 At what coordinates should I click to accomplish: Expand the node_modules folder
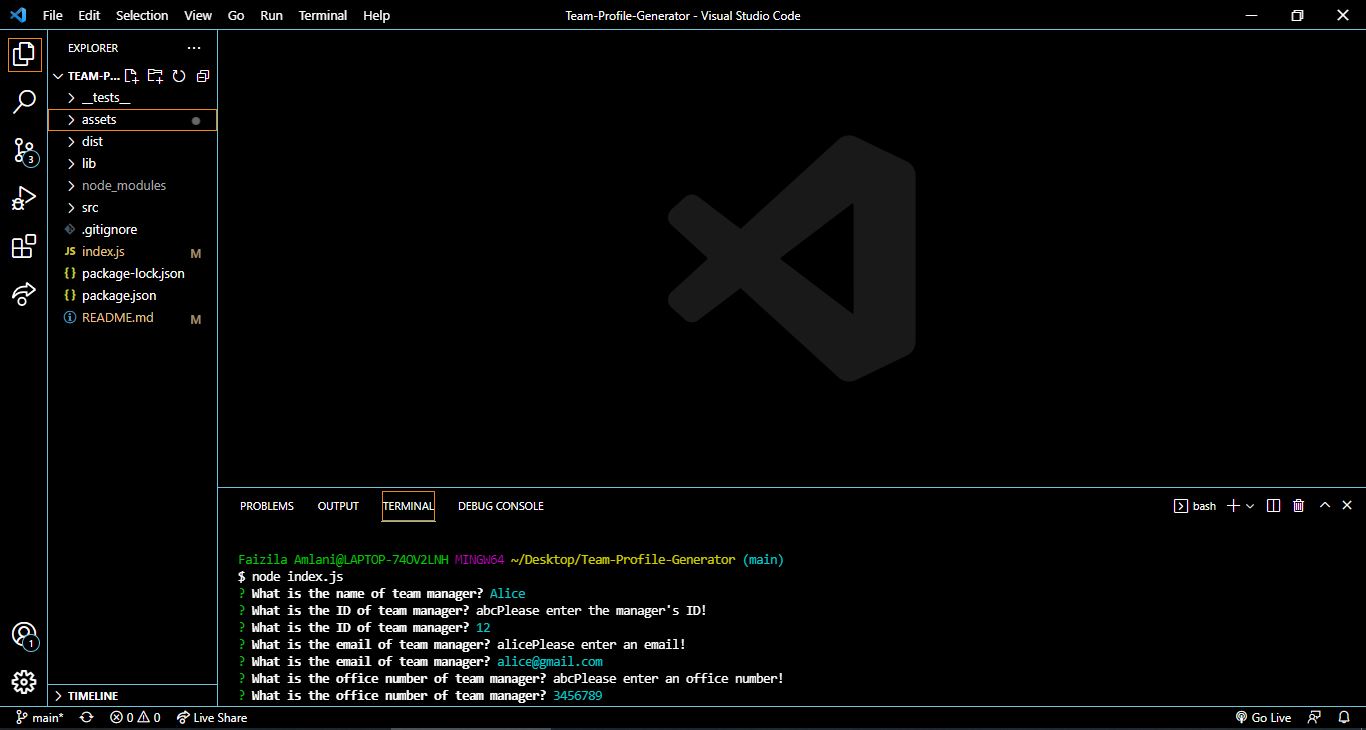[x=132, y=186]
